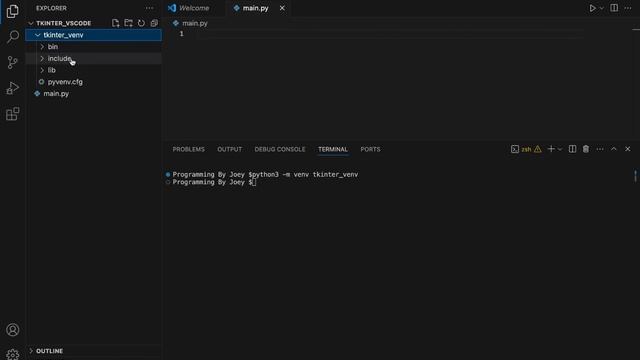This screenshot has width=640, height=360.
Task: Open the run options dropdown arrow
Action: pyautogui.click(x=601, y=8)
